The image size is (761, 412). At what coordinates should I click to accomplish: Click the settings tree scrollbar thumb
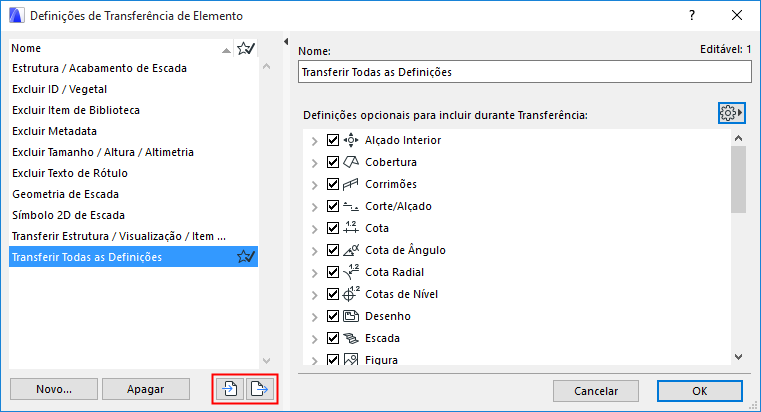[738, 180]
